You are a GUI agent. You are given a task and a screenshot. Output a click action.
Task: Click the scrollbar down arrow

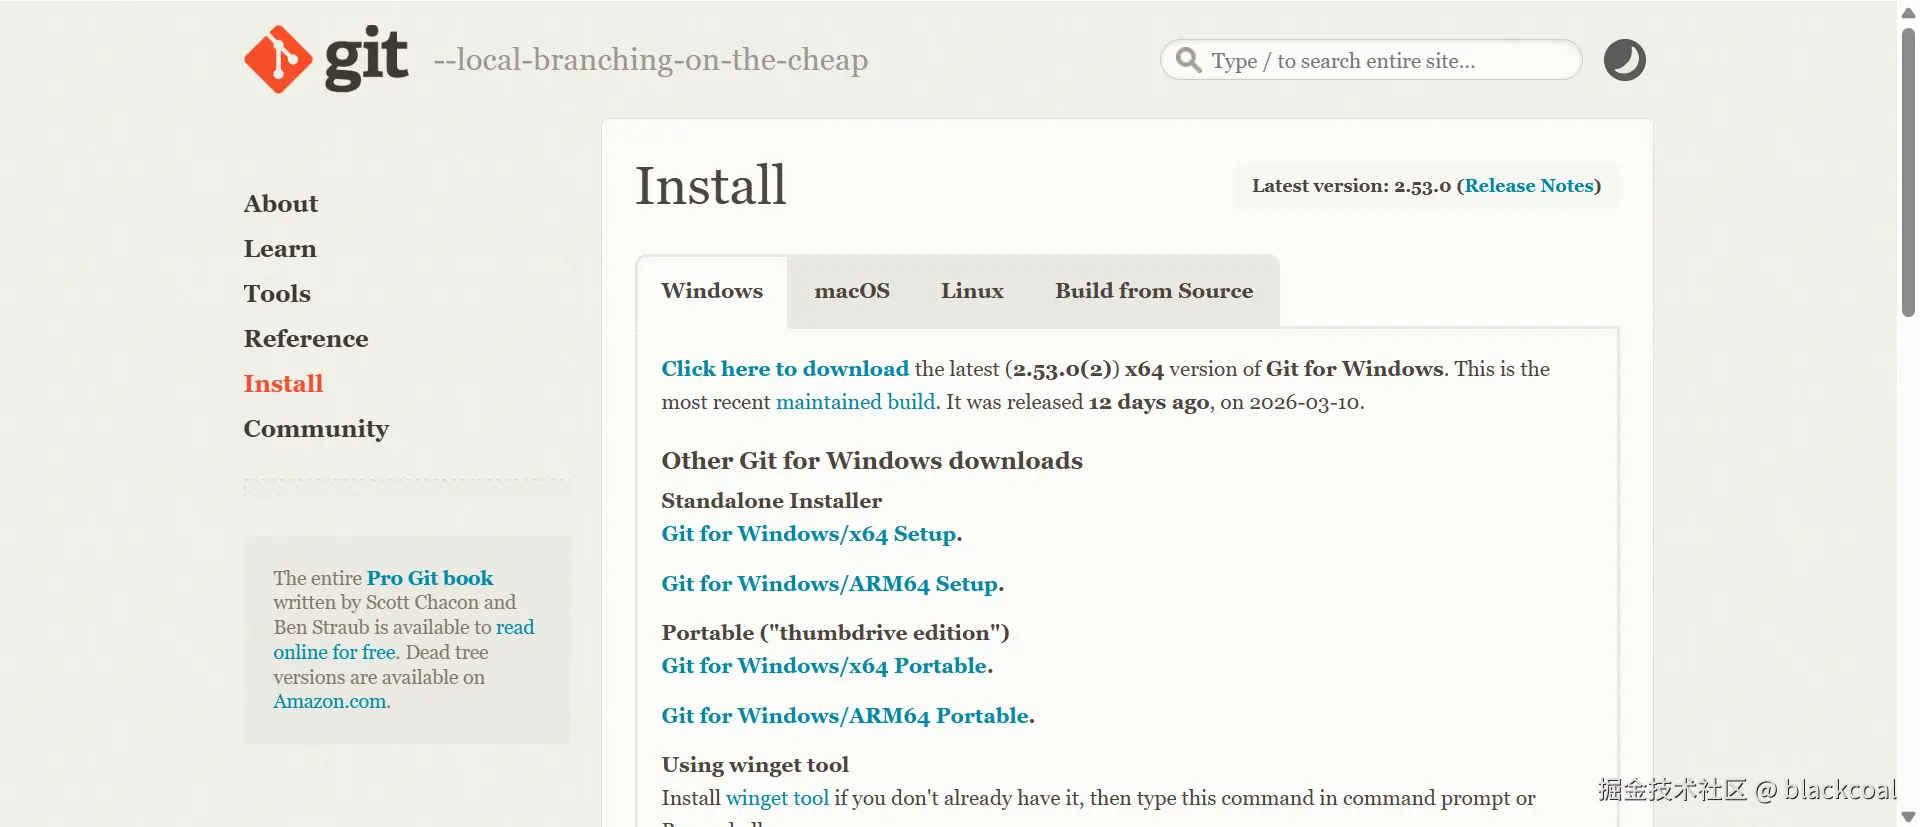point(1908,817)
